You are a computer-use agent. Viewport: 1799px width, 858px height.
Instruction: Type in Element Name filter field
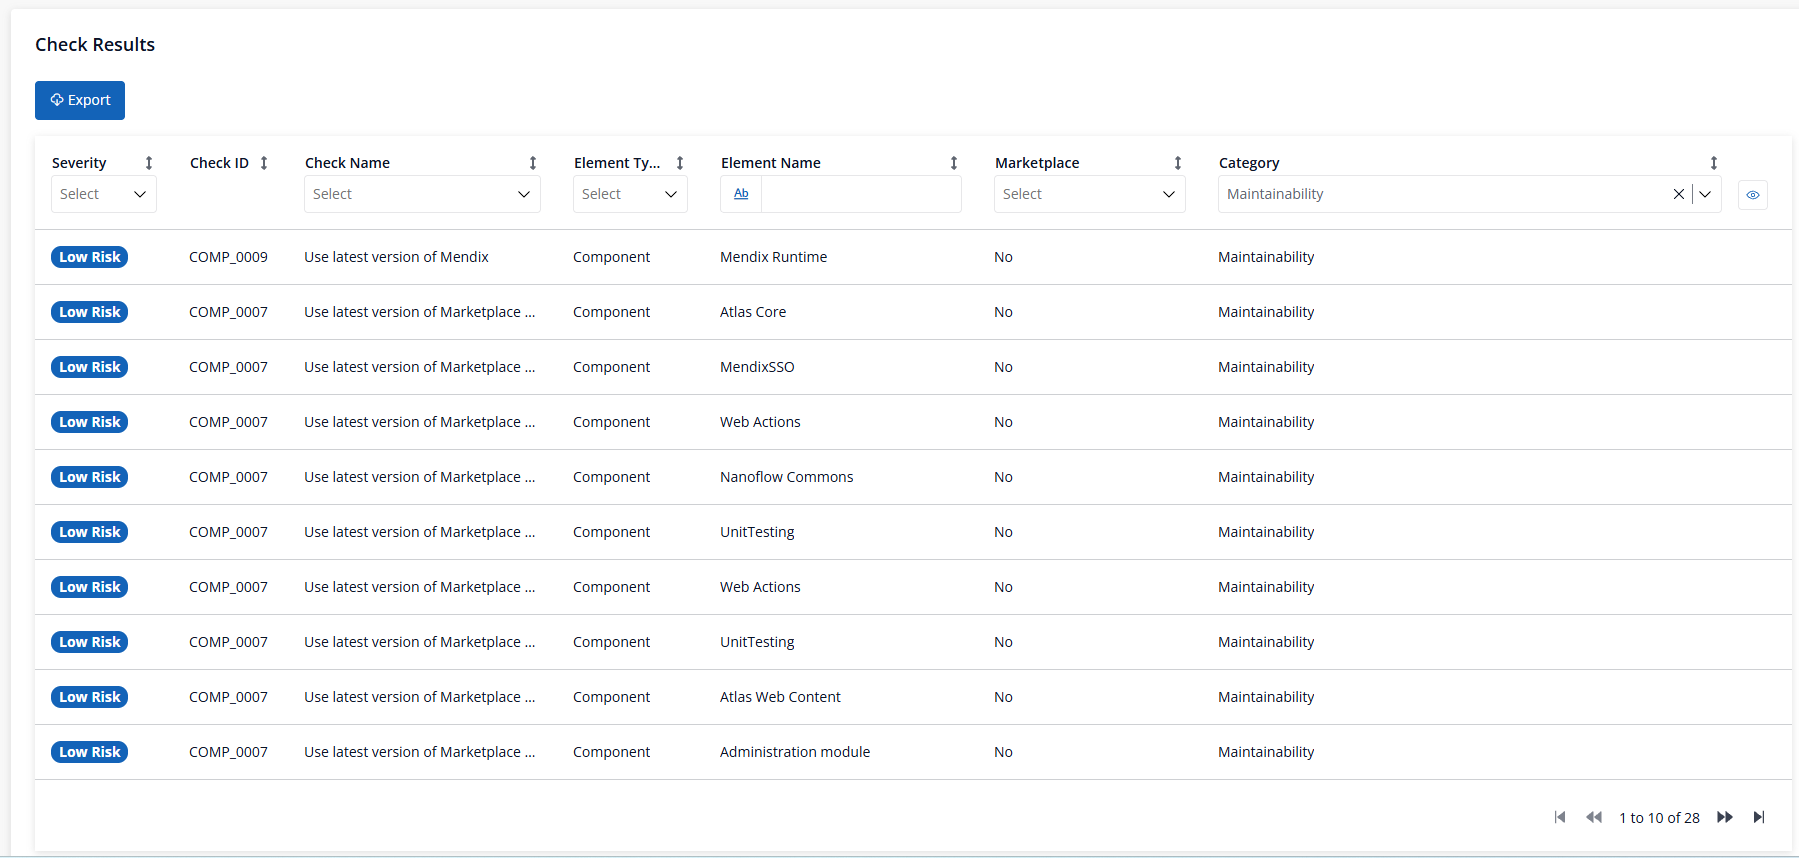[x=860, y=194]
